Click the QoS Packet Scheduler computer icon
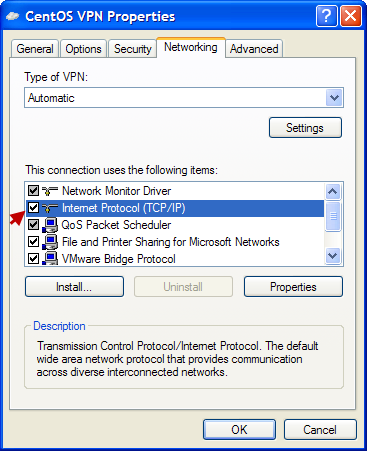This screenshot has height=451, width=367. [50, 225]
